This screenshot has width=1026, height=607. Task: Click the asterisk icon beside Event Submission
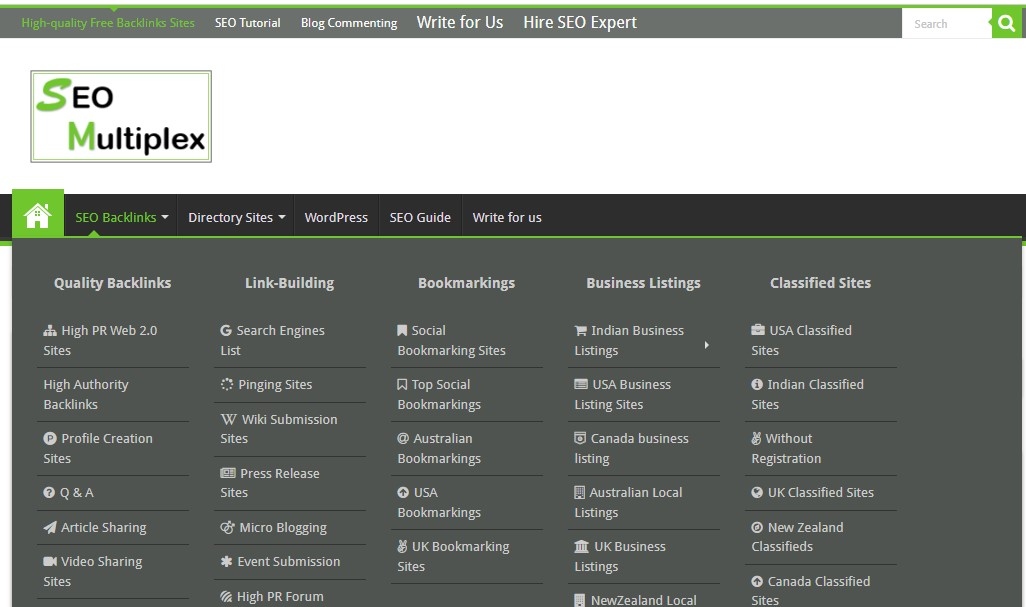[x=226, y=561]
